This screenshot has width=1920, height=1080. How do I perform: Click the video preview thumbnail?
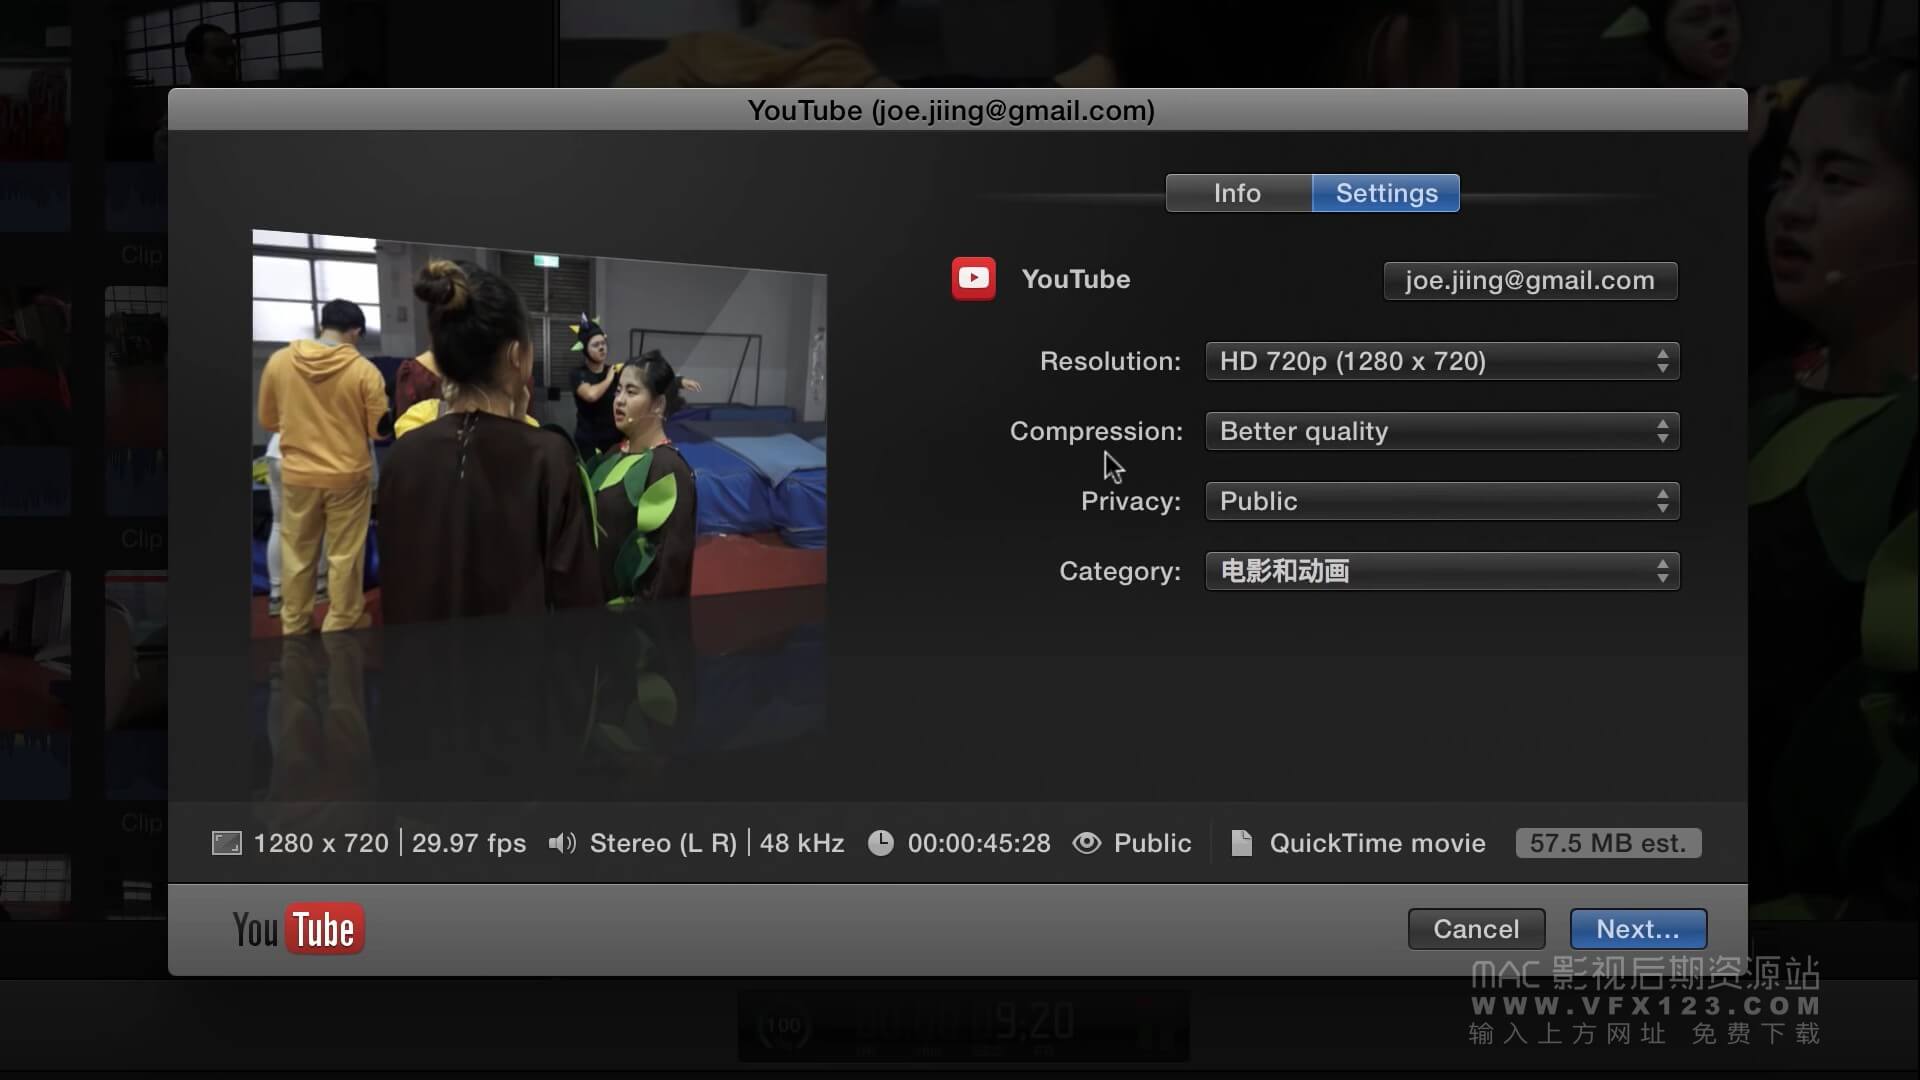tap(539, 433)
